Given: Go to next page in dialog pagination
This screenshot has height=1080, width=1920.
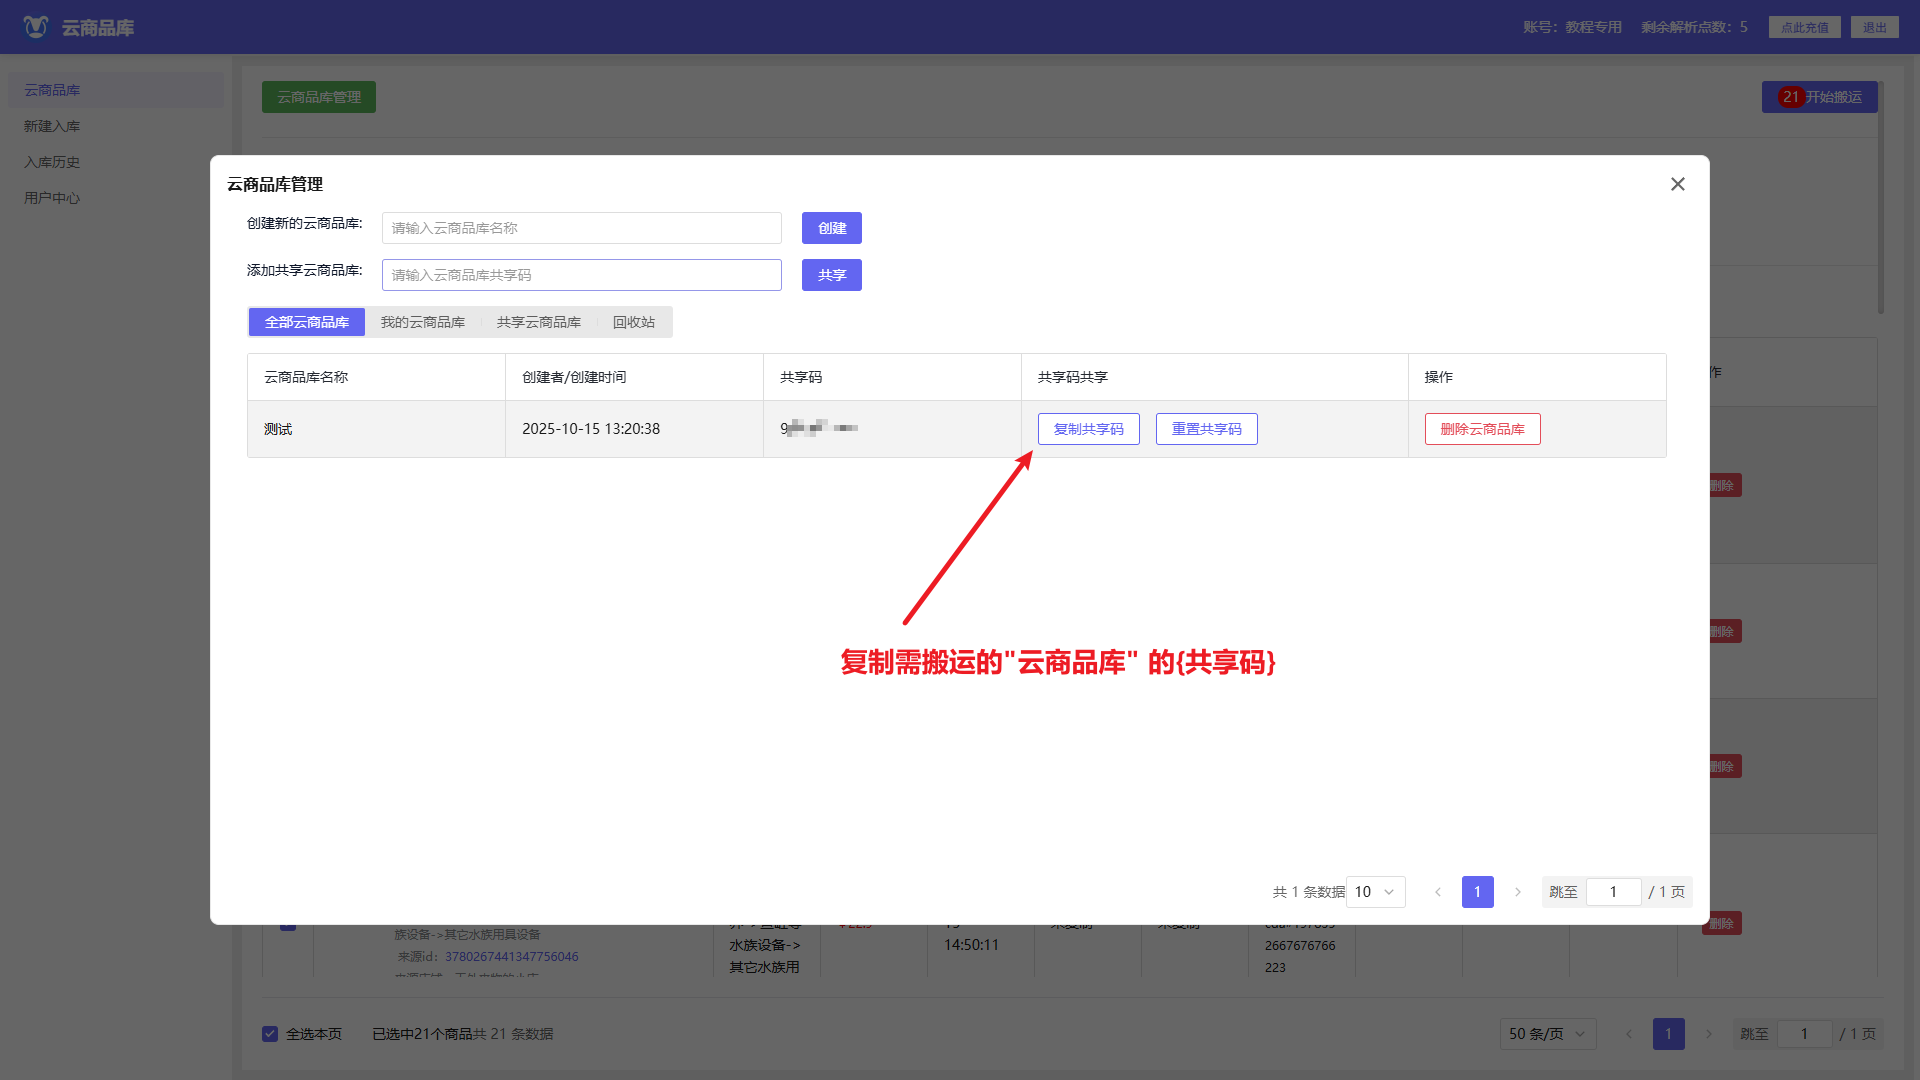Looking at the screenshot, I should coord(1518,892).
